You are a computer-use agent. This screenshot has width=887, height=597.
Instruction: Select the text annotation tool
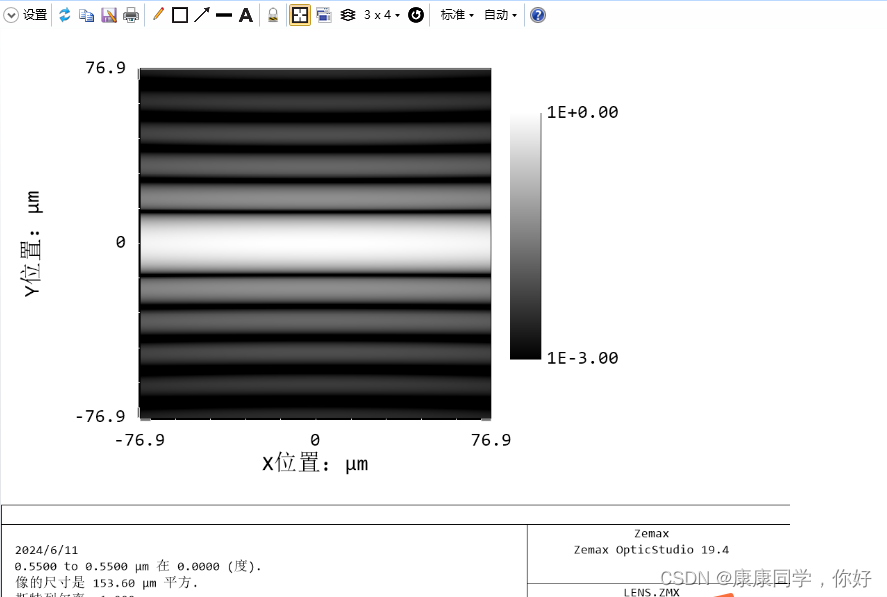pos(246,15)
